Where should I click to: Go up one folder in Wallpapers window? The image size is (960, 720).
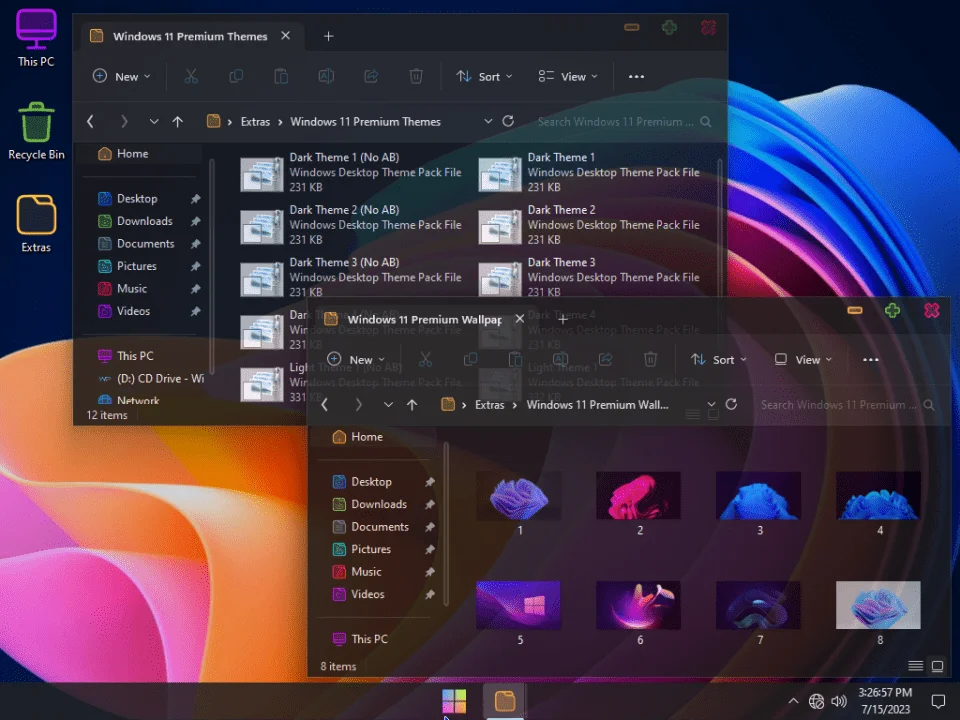point(412,405)
